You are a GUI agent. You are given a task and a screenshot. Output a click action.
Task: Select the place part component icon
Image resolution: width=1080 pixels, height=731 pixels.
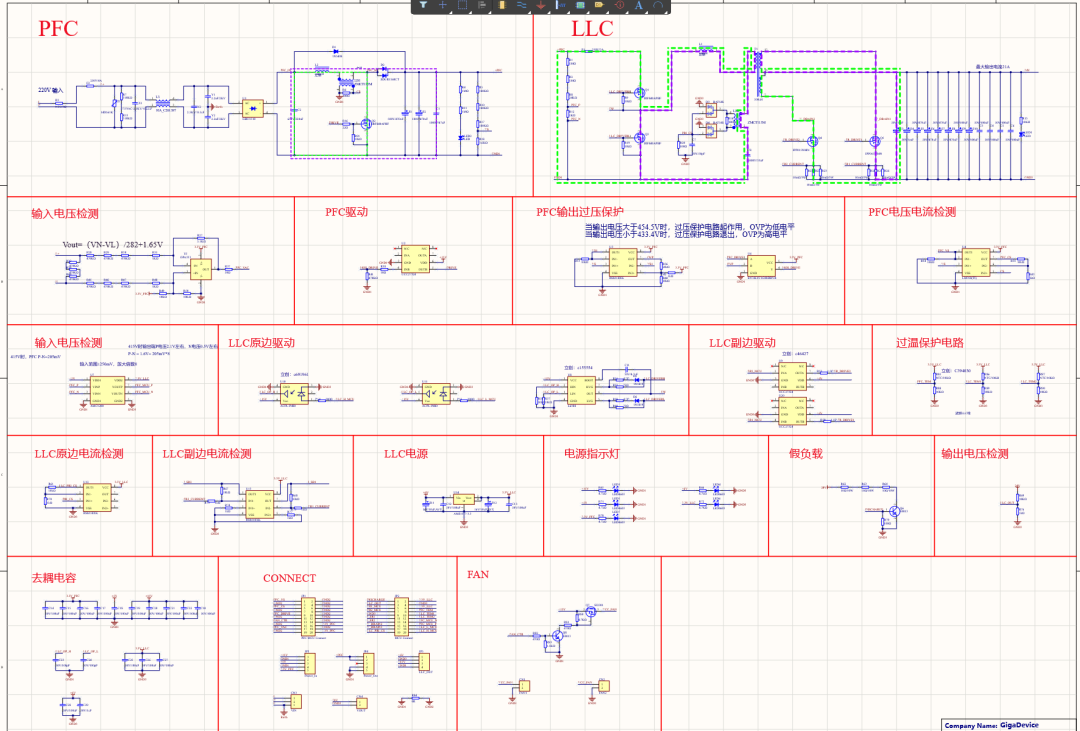[x=502, y=5]
